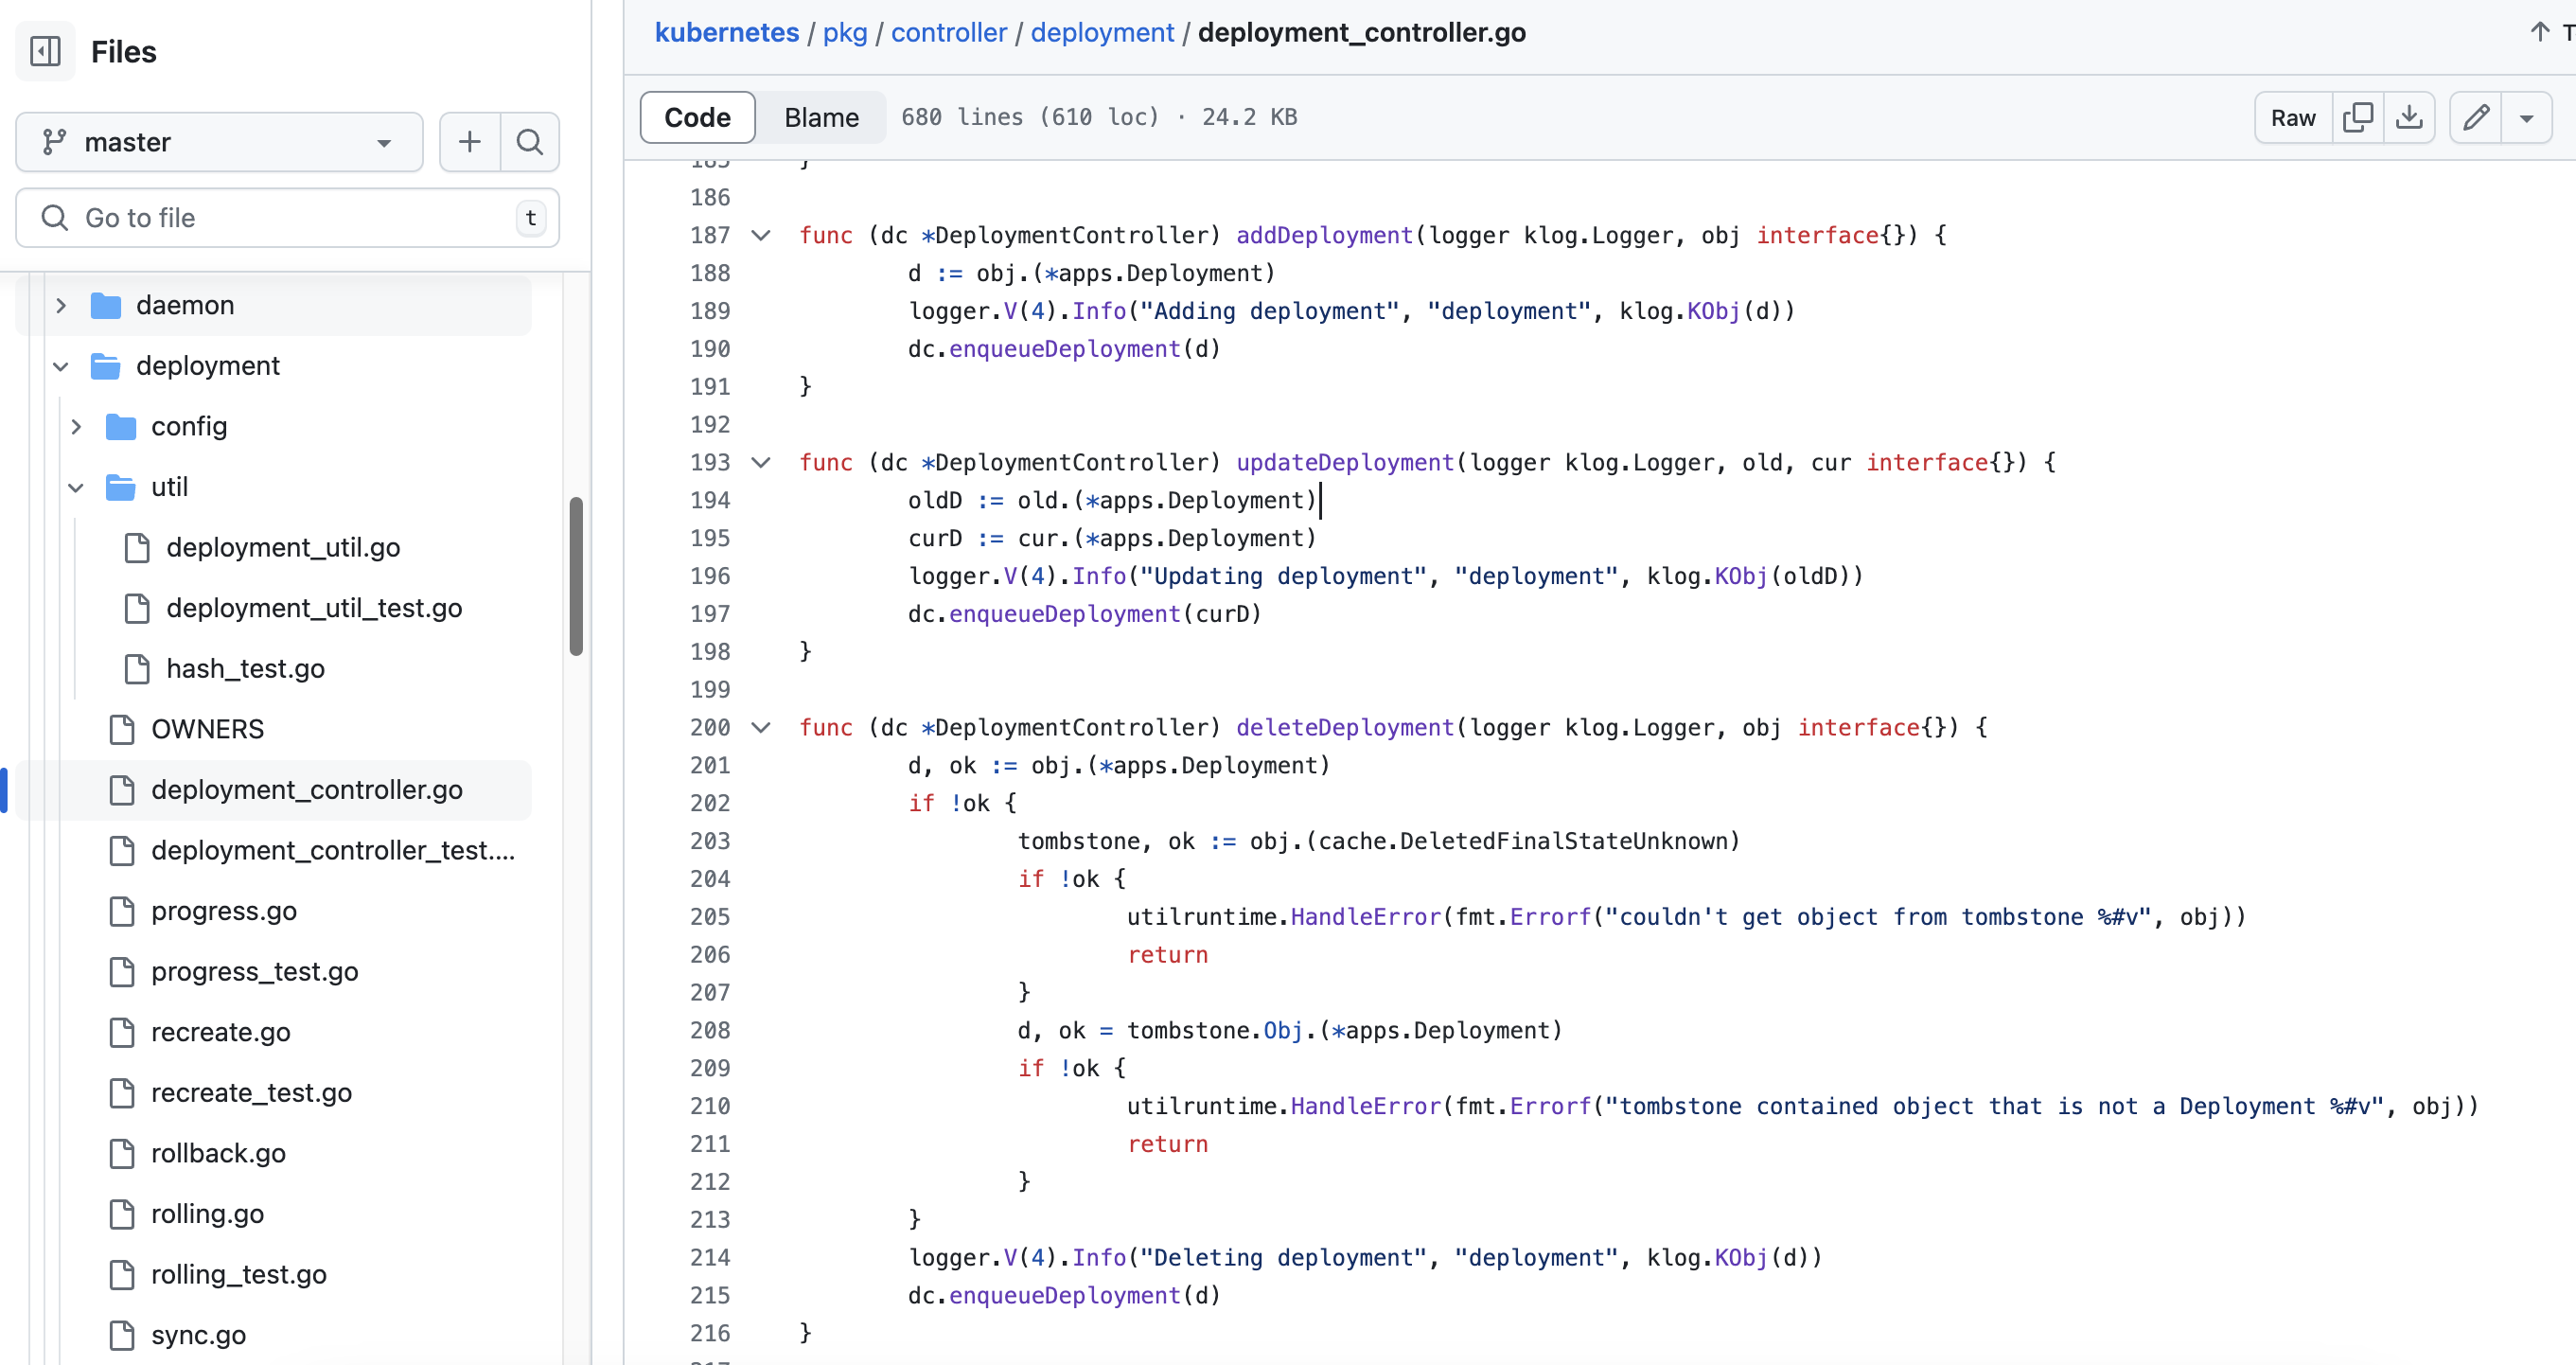Fold the addDeployment function chevron
The height and width of the screenshot is (1365, 2576).
click(x=761, y=235)
